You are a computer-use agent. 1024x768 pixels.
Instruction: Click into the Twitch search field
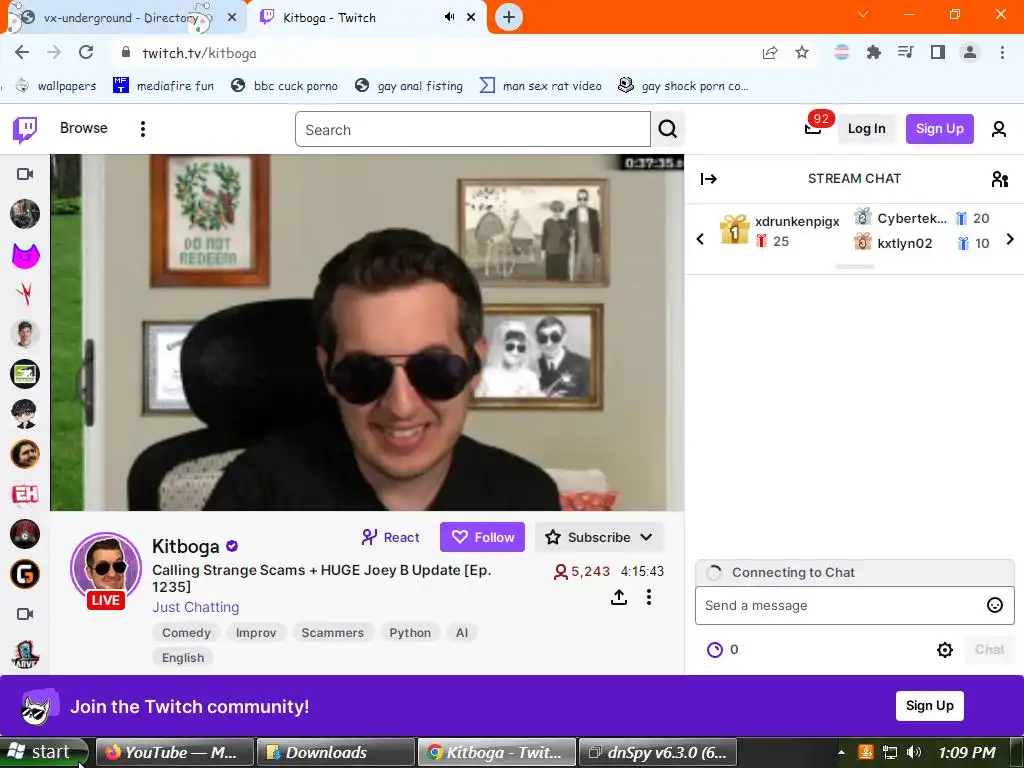(473, 129)
